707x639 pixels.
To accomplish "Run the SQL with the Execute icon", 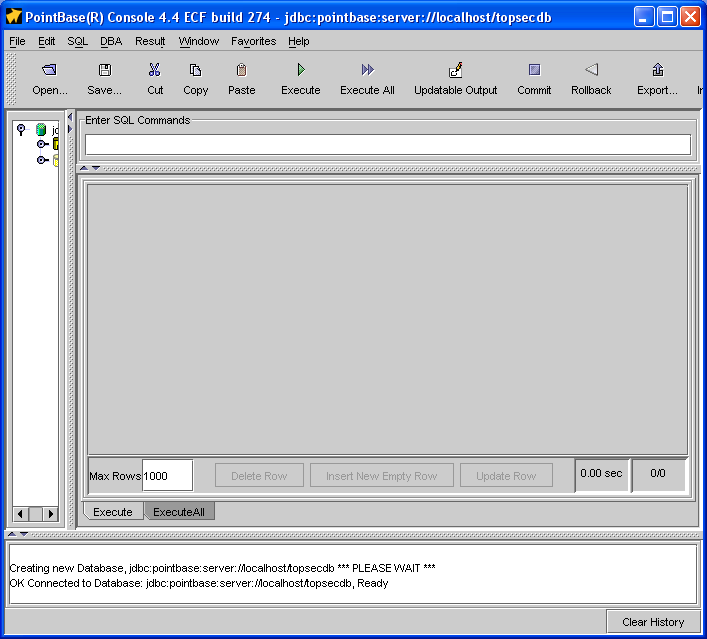I will click(301, 70).
